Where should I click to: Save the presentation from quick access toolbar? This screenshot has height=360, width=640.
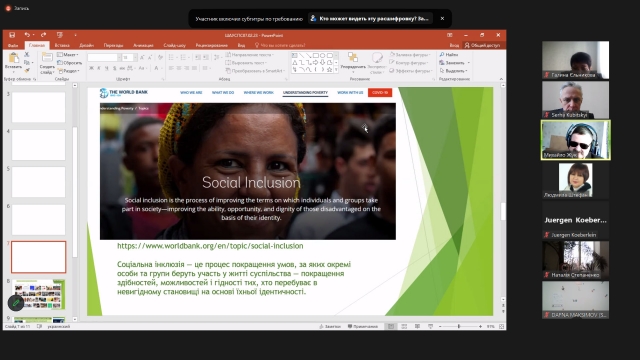click(x=12, y=35)
